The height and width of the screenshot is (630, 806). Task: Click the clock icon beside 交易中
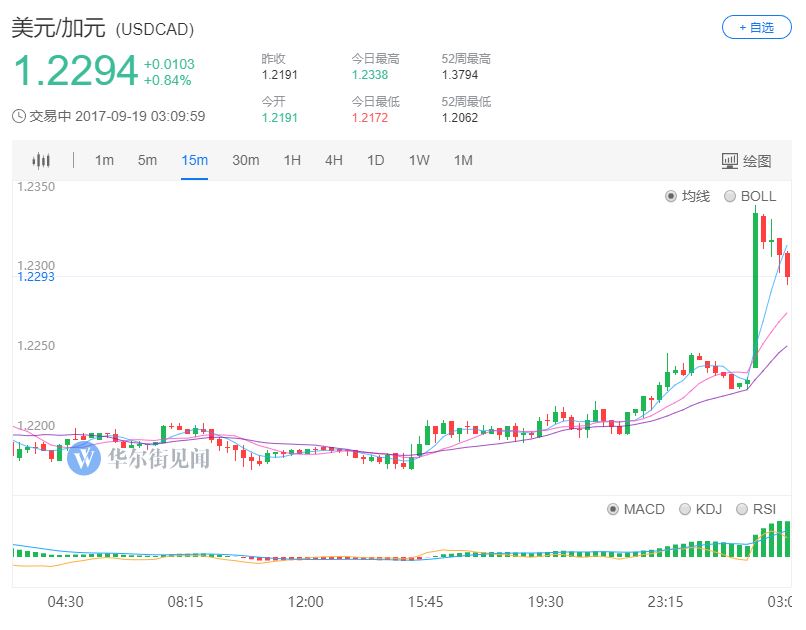tap(19, 116)
